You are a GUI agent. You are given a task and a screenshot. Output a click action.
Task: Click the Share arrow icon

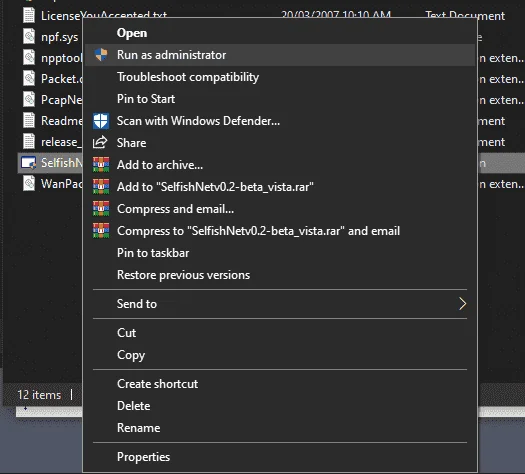tap(100, 143)
